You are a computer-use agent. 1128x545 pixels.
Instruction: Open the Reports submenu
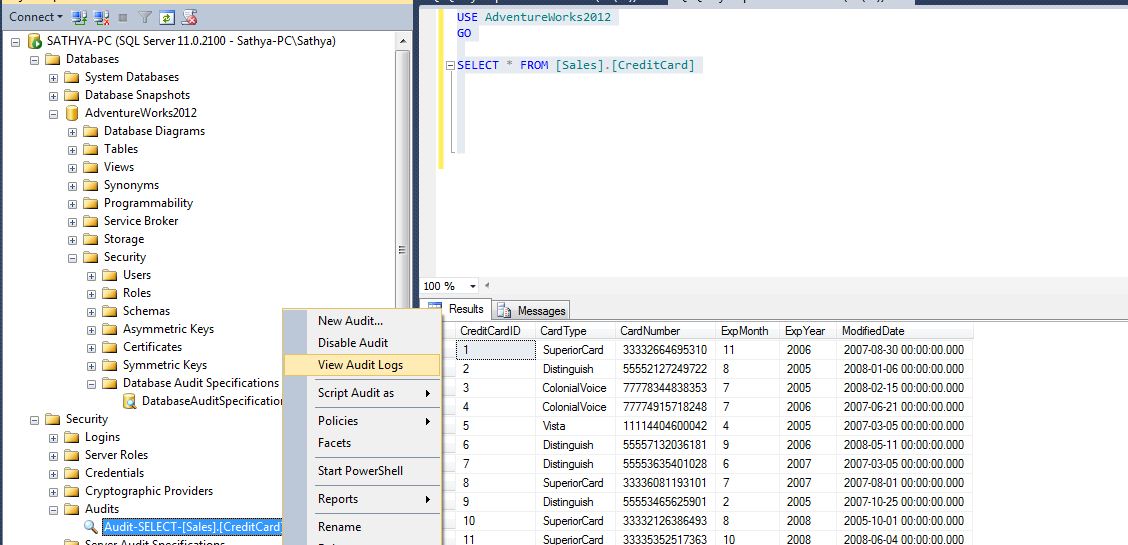pyautogui.click(x=362, y=499)
